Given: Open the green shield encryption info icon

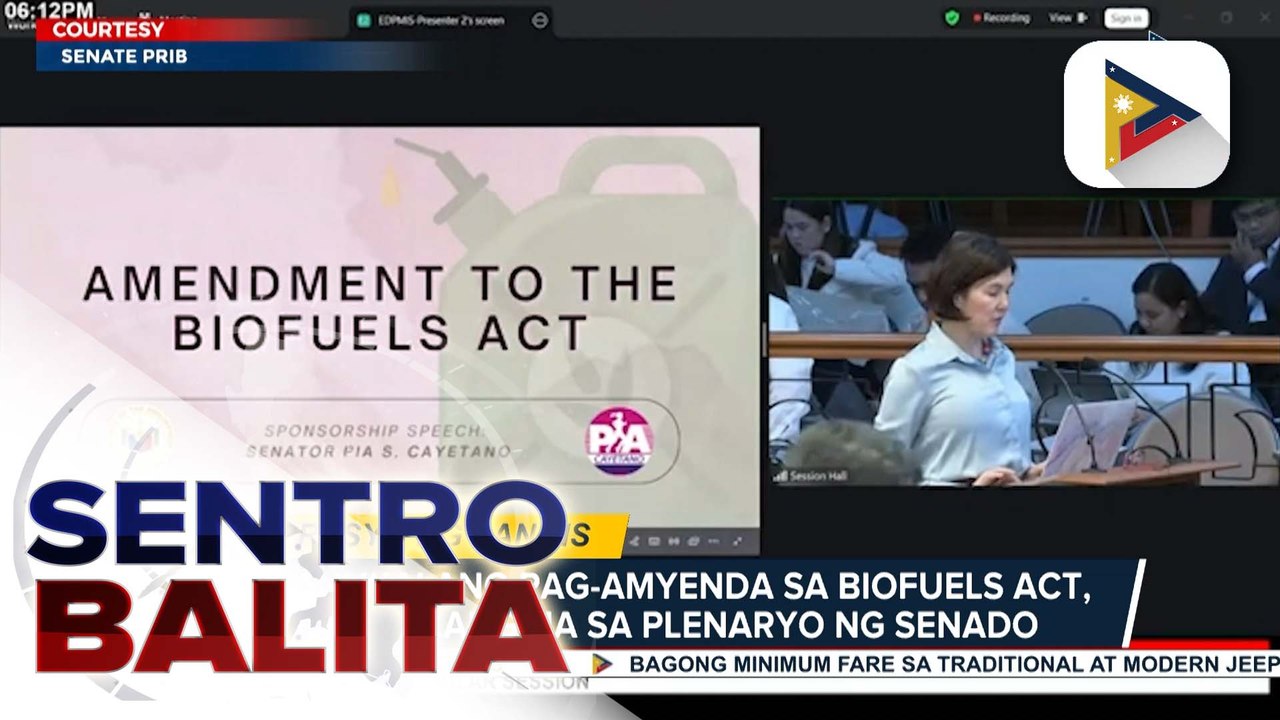Looking at the screenshot, I should pos(952,18).
